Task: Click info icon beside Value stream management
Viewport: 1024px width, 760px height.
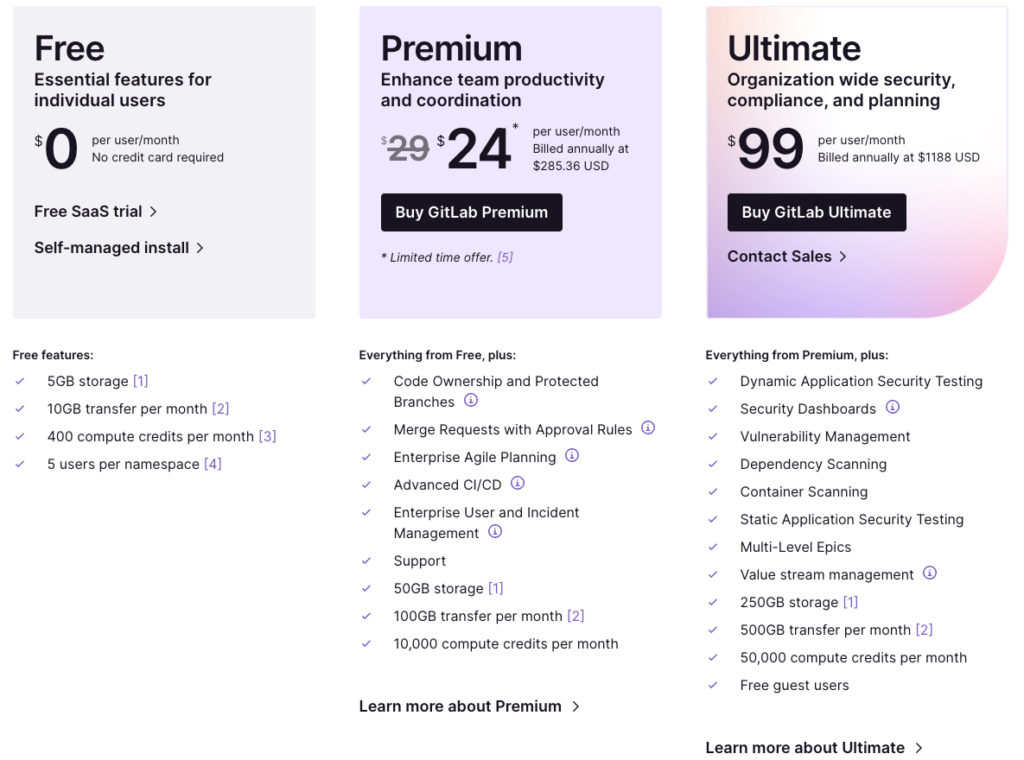Action: (929, 573)
